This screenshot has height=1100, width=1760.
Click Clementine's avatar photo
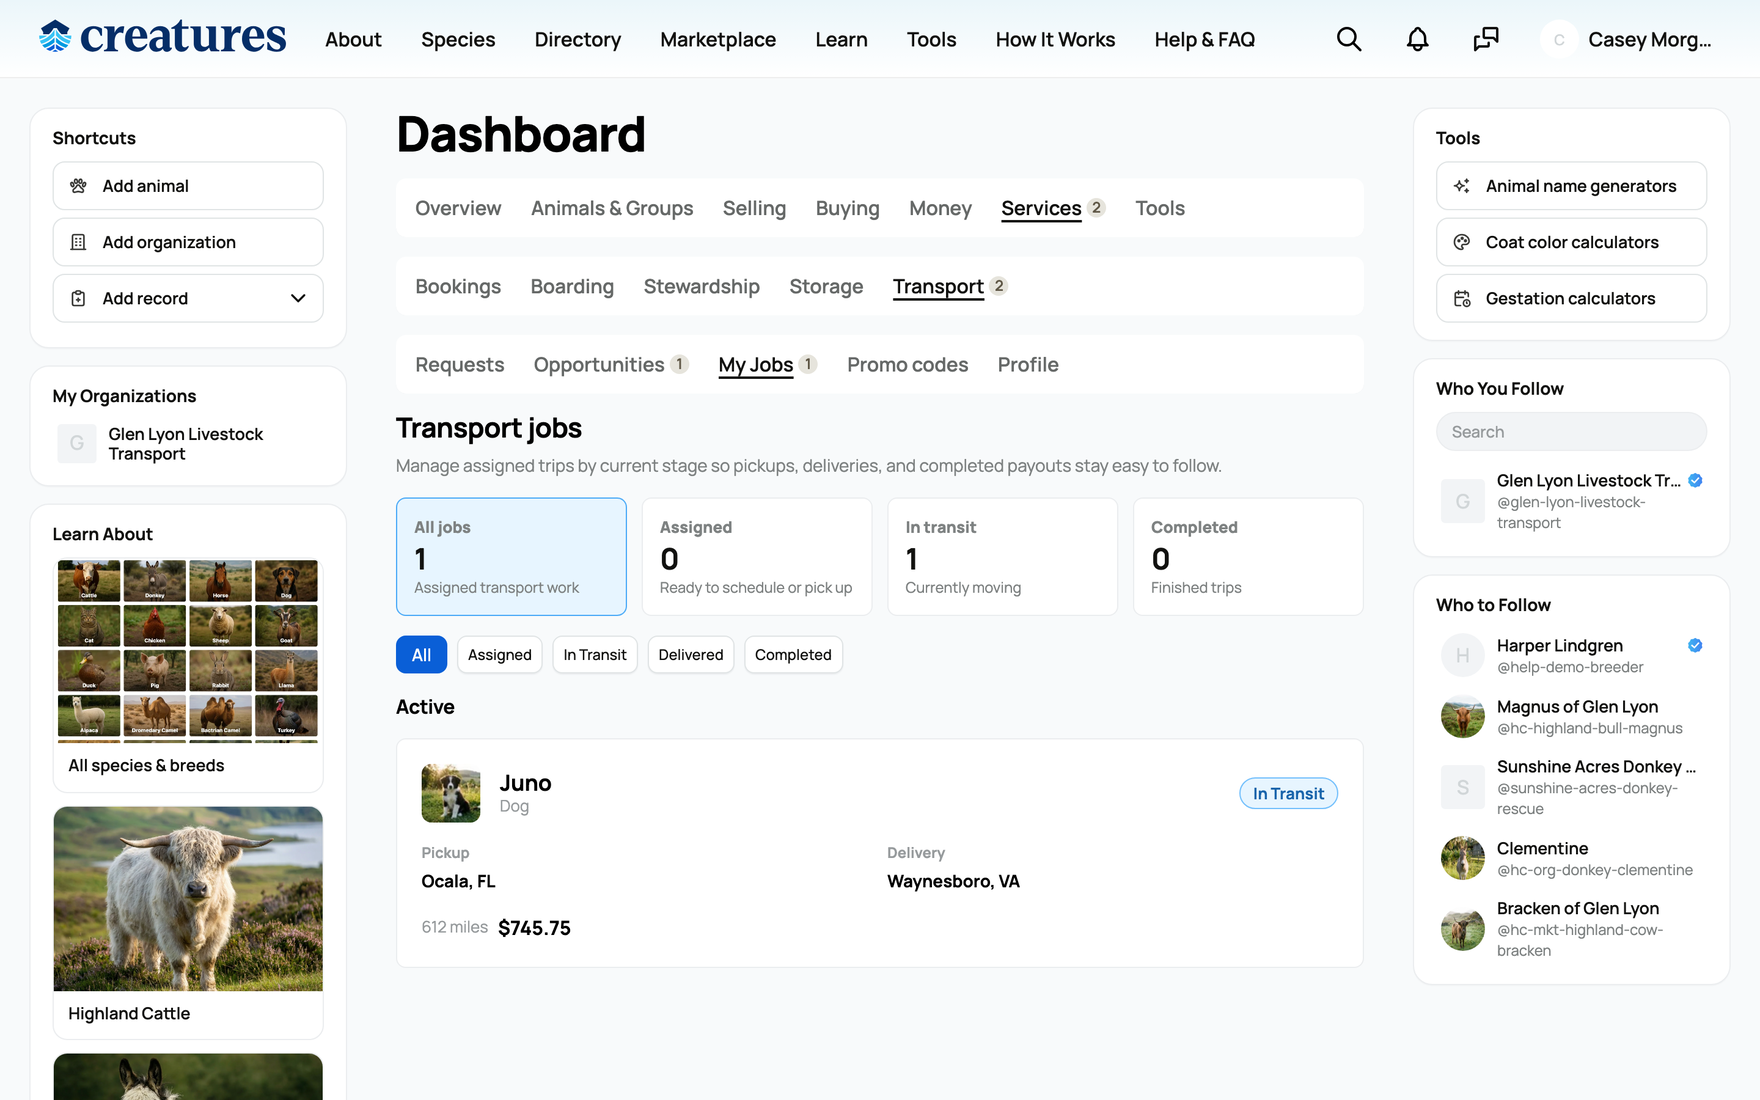(x=1462, y=858)
